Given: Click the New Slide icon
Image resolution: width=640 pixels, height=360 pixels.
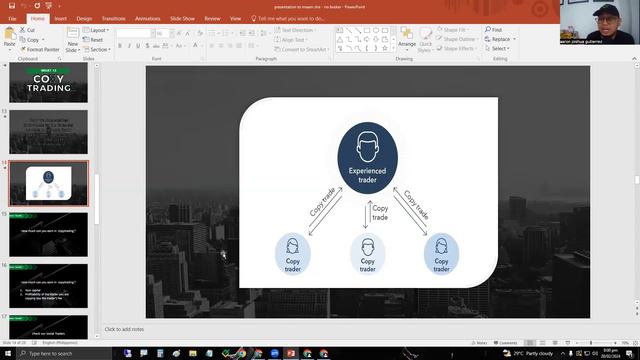Looking at the screenshot, I should [x=73, y=33].
